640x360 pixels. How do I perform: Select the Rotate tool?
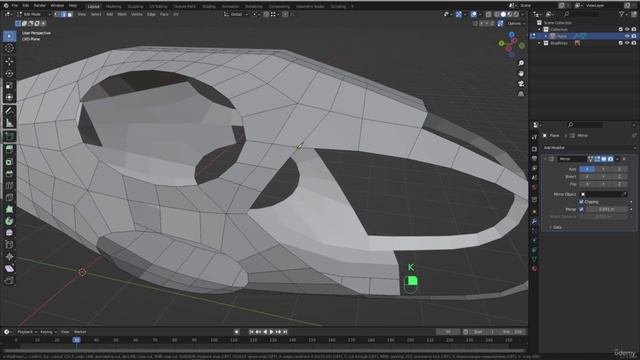point(9,73)
